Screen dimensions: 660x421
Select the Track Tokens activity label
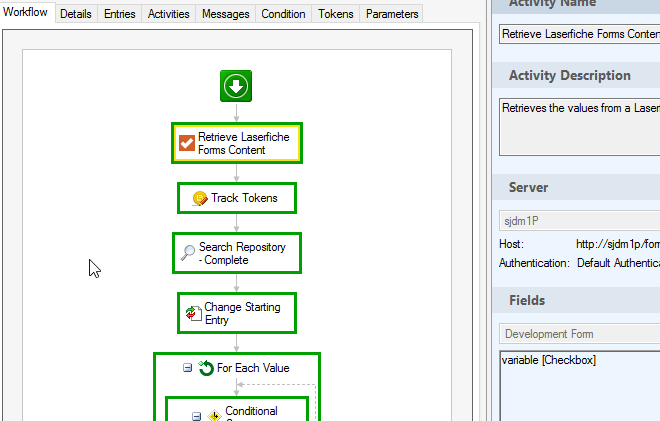(244, 198)
